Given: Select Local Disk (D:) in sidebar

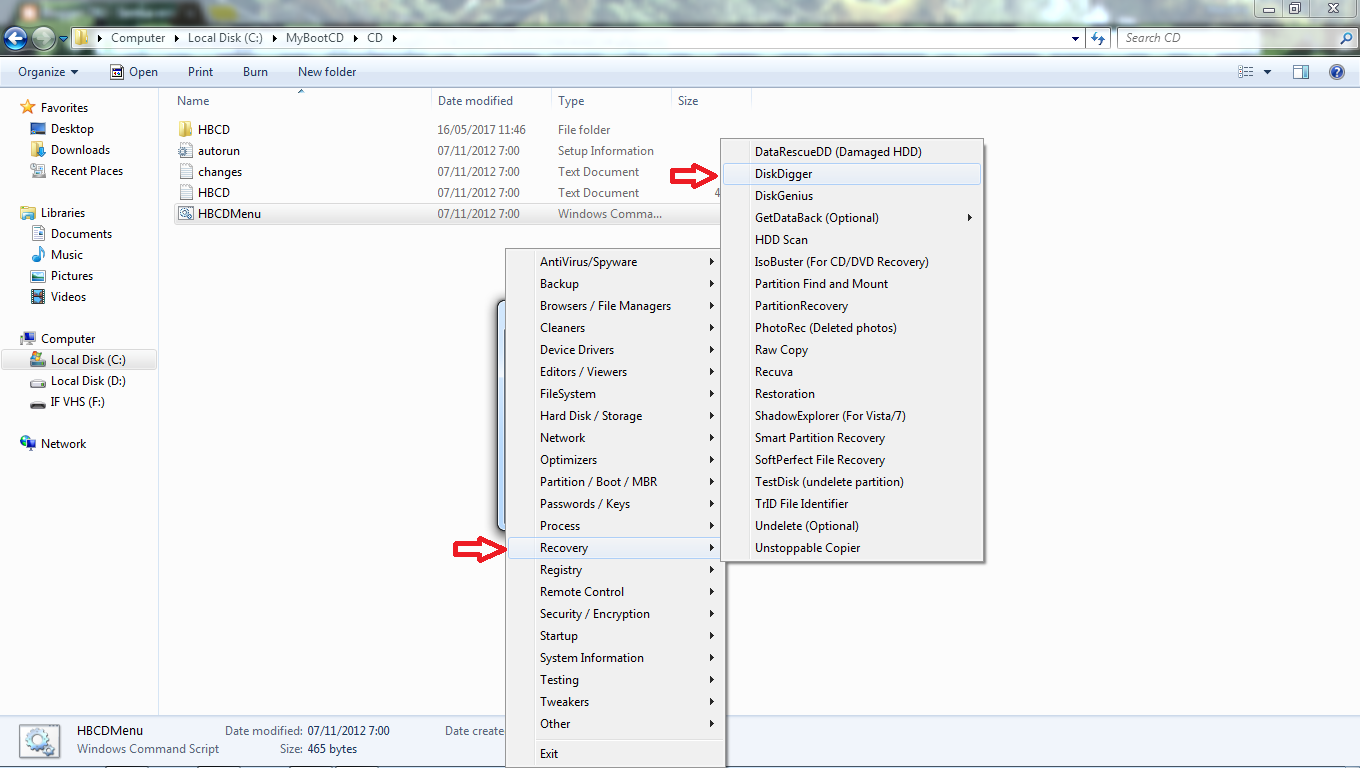Looking at the screenshot, I should [x=79, y=381].
